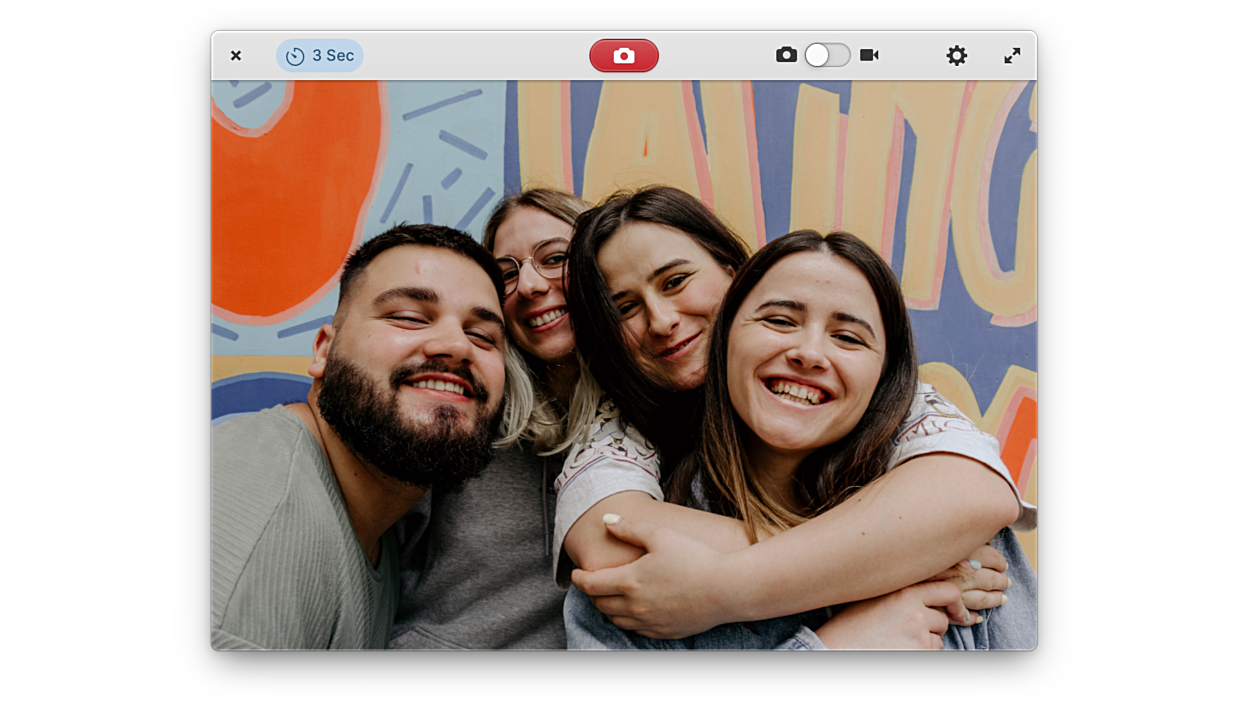Screen dimensions: 1248x702
Task: Click the white camera icon in shutter button
Action: tap(624, 56)
